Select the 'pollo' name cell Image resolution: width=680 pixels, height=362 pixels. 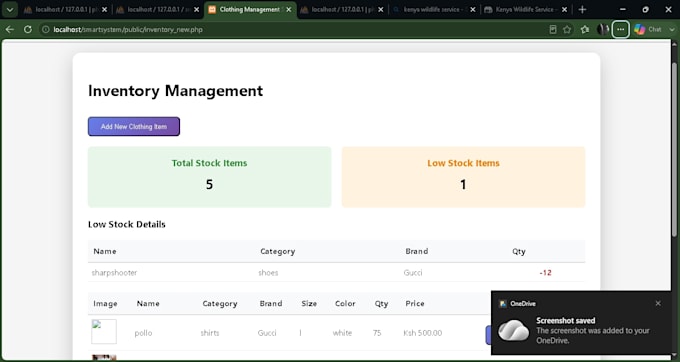pyautogui.click(x=144, y=333)
